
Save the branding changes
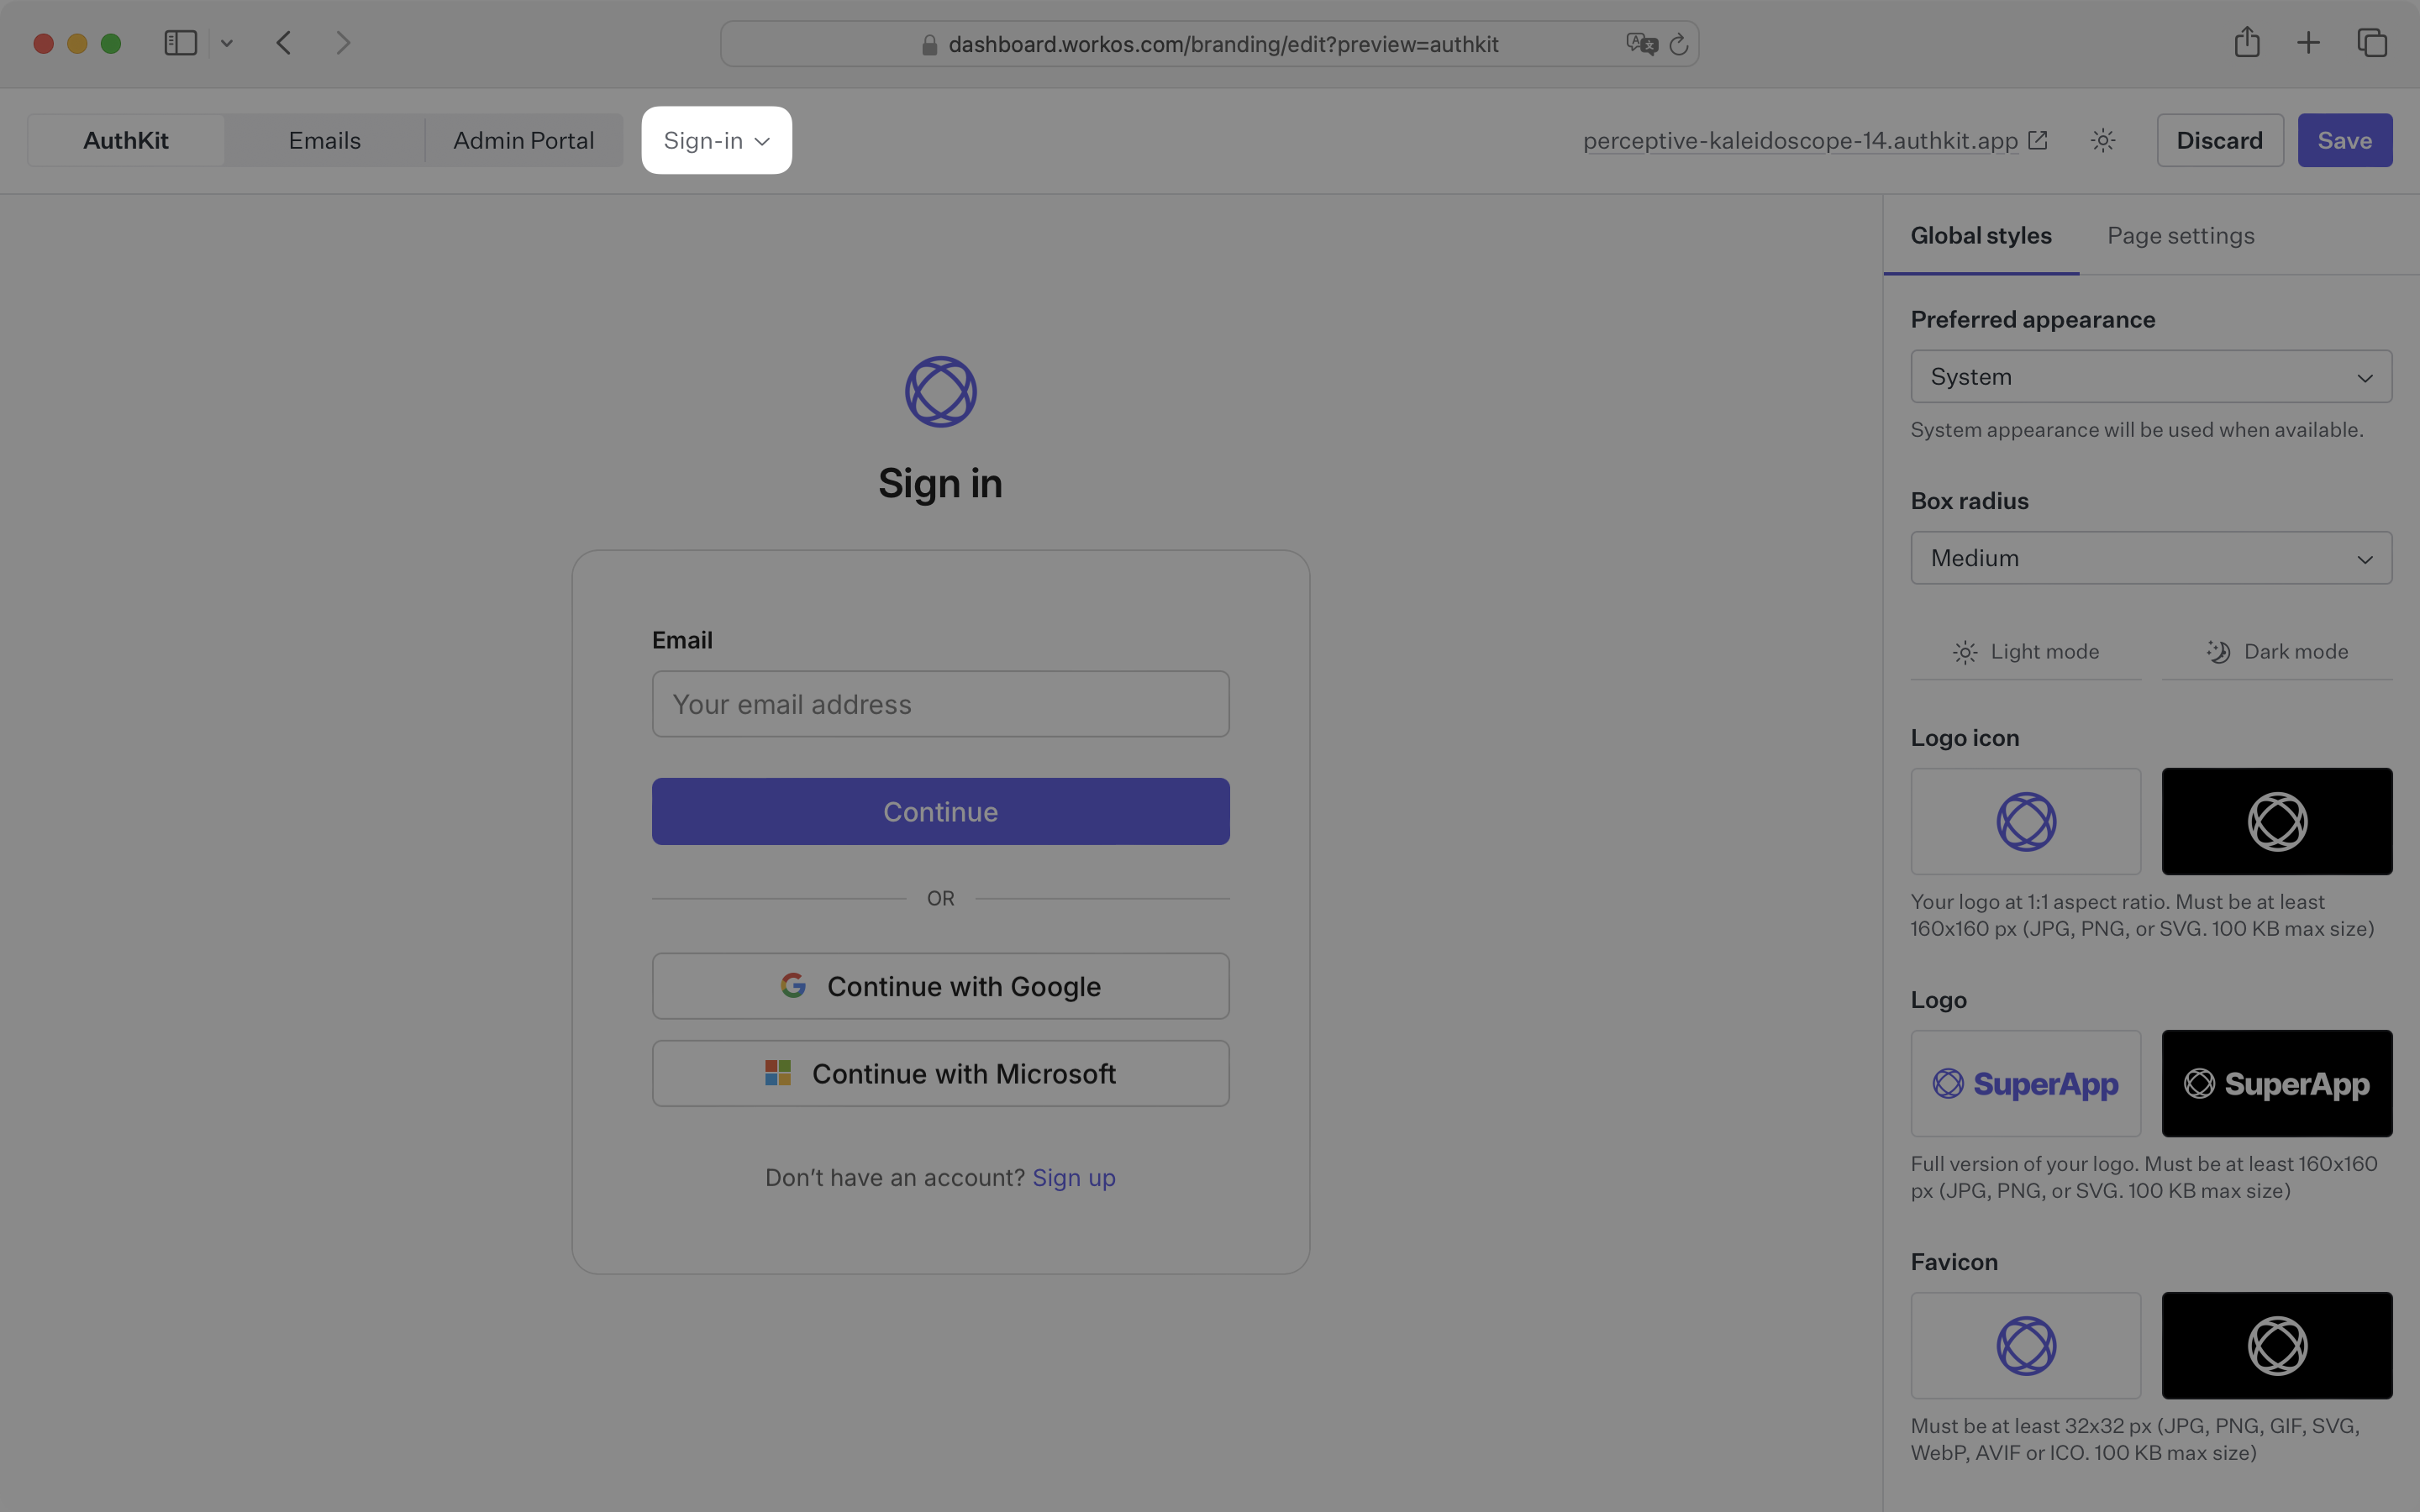(x=2344, y=140)
